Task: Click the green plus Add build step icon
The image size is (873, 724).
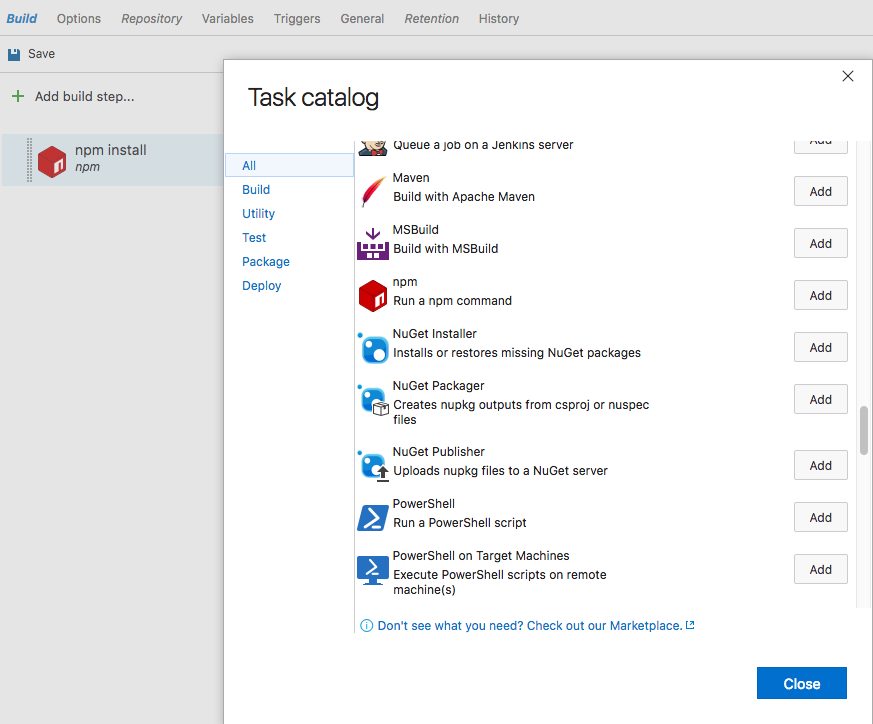Action: coord(18,96)
